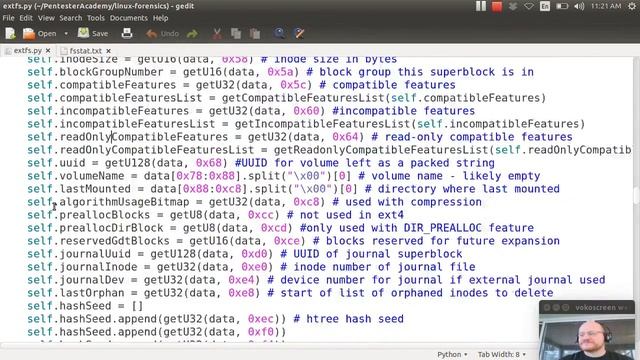Click the battery indicator icon
The image size is (640, 360).
pyautogui.click(x=562, y=6)
